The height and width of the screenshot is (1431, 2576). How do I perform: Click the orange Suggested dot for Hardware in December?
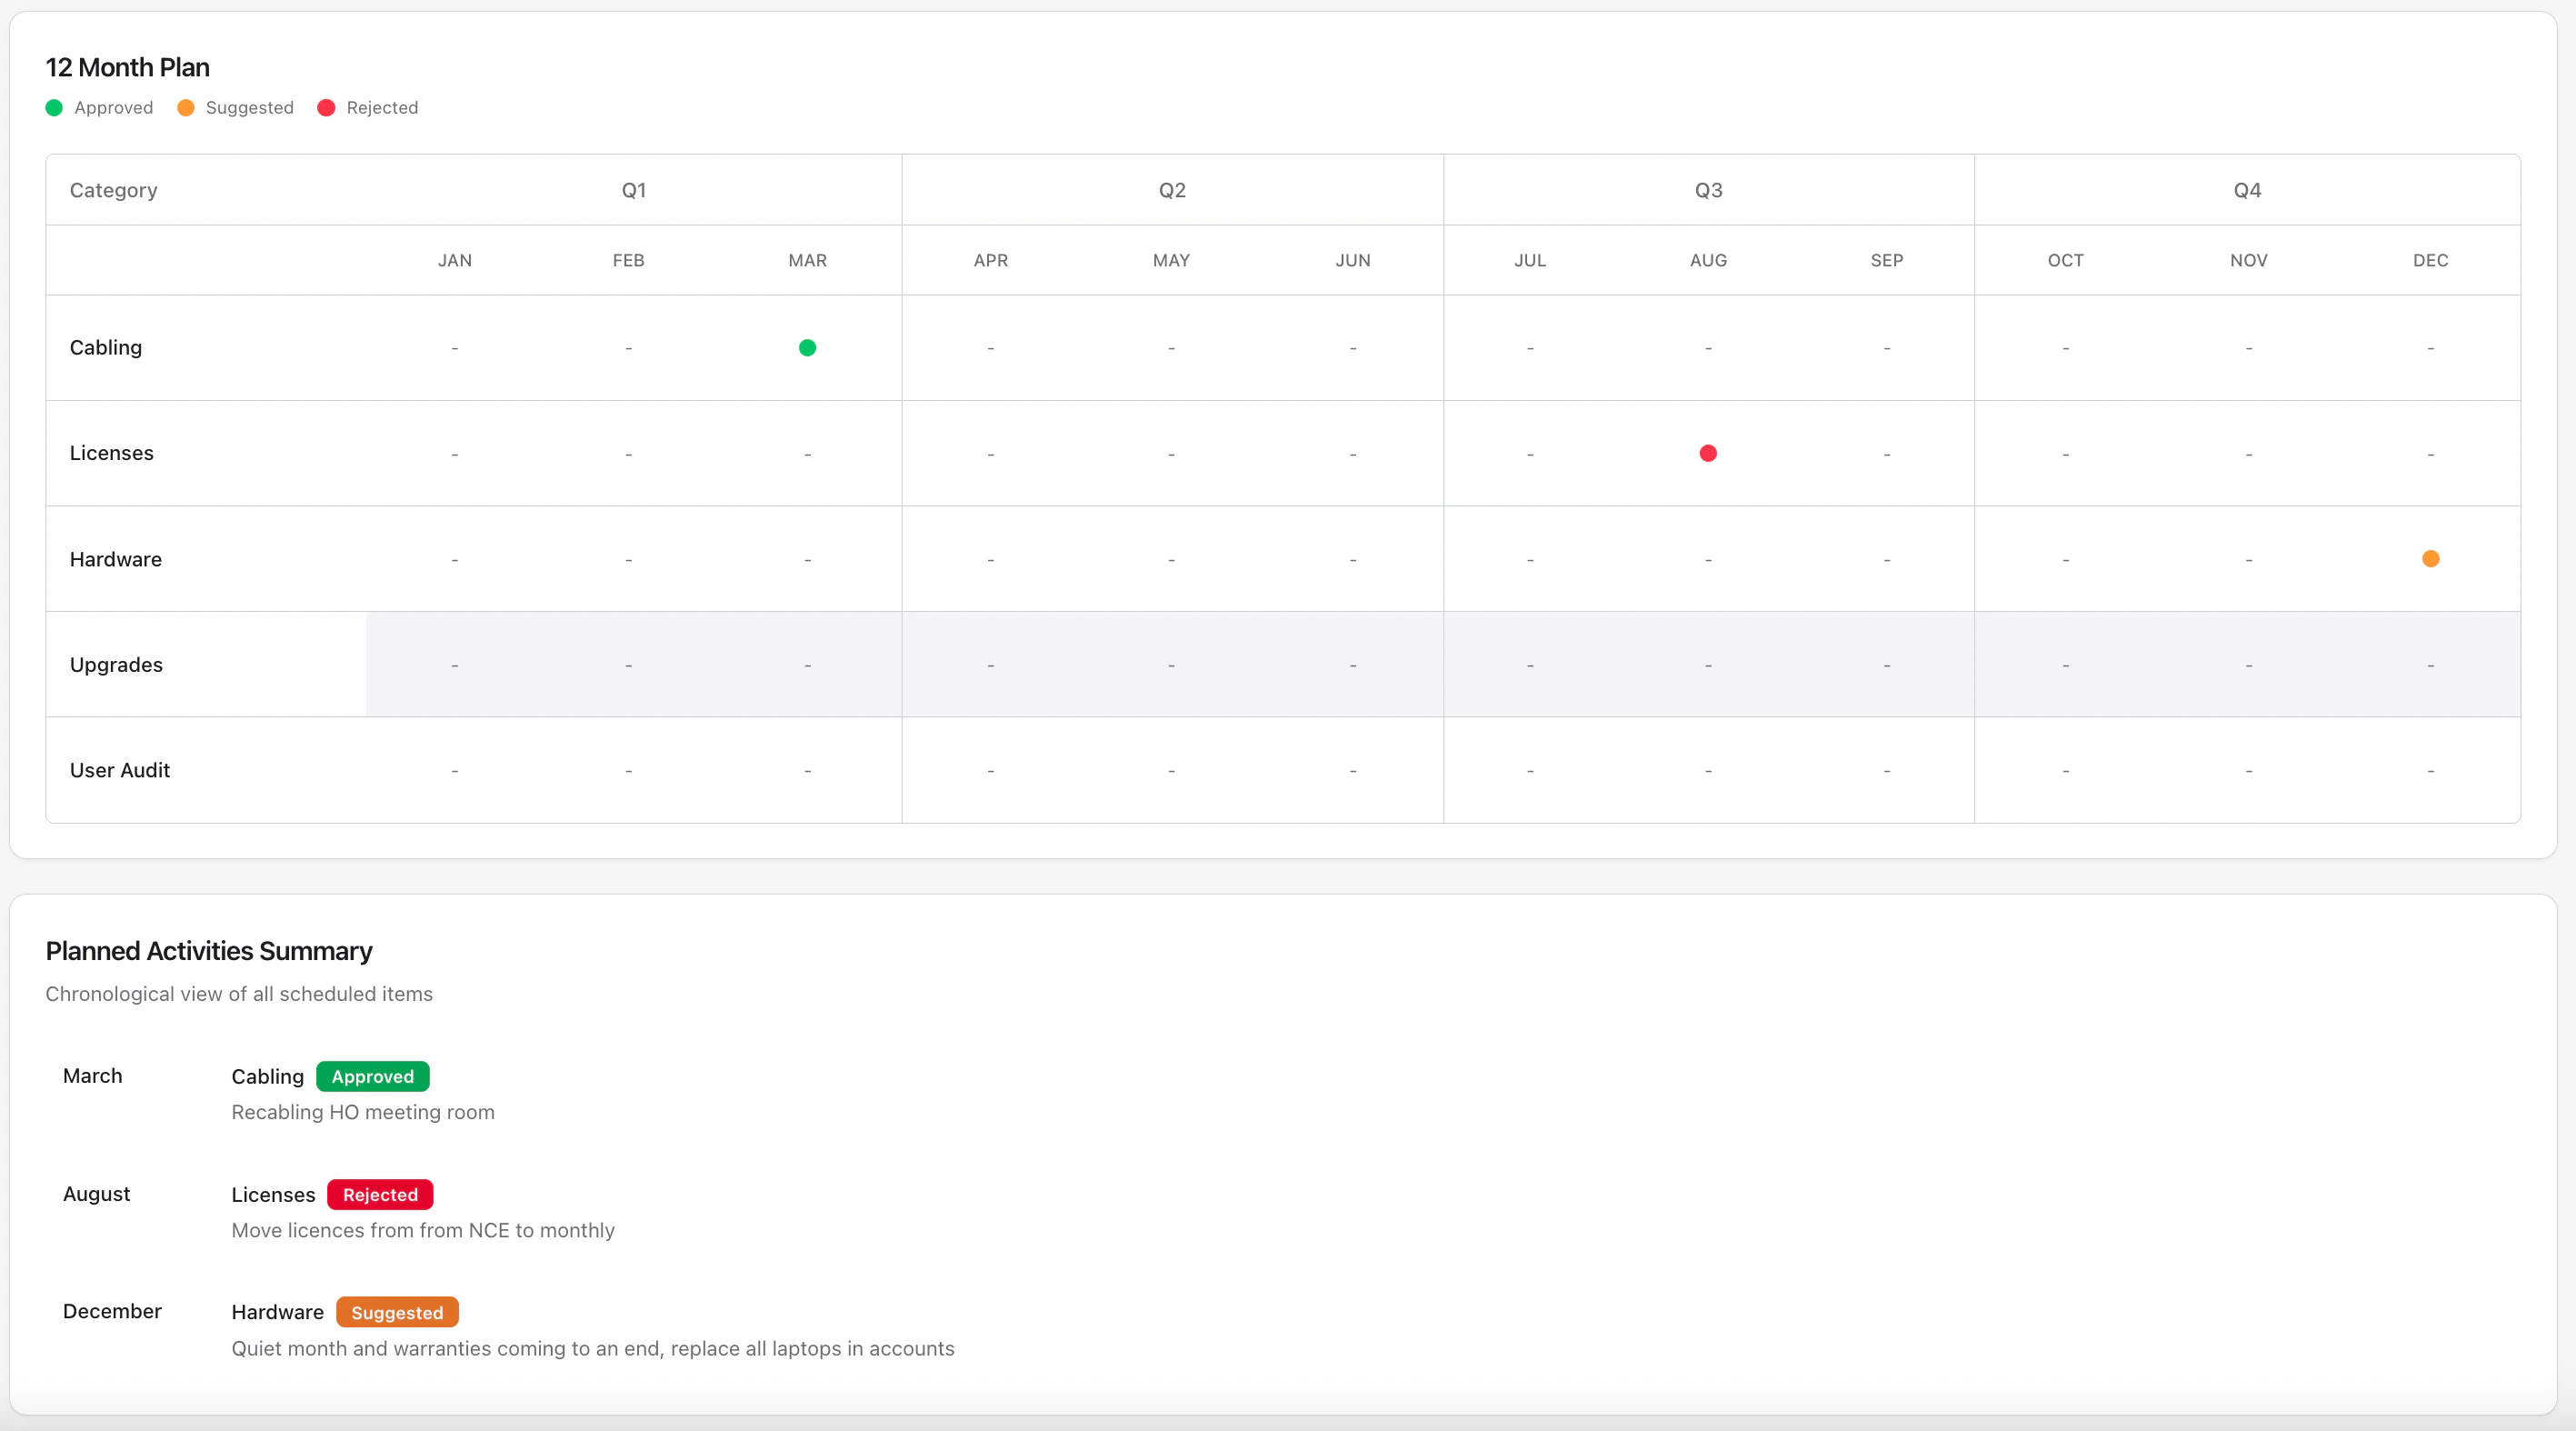click(2431, 559)
